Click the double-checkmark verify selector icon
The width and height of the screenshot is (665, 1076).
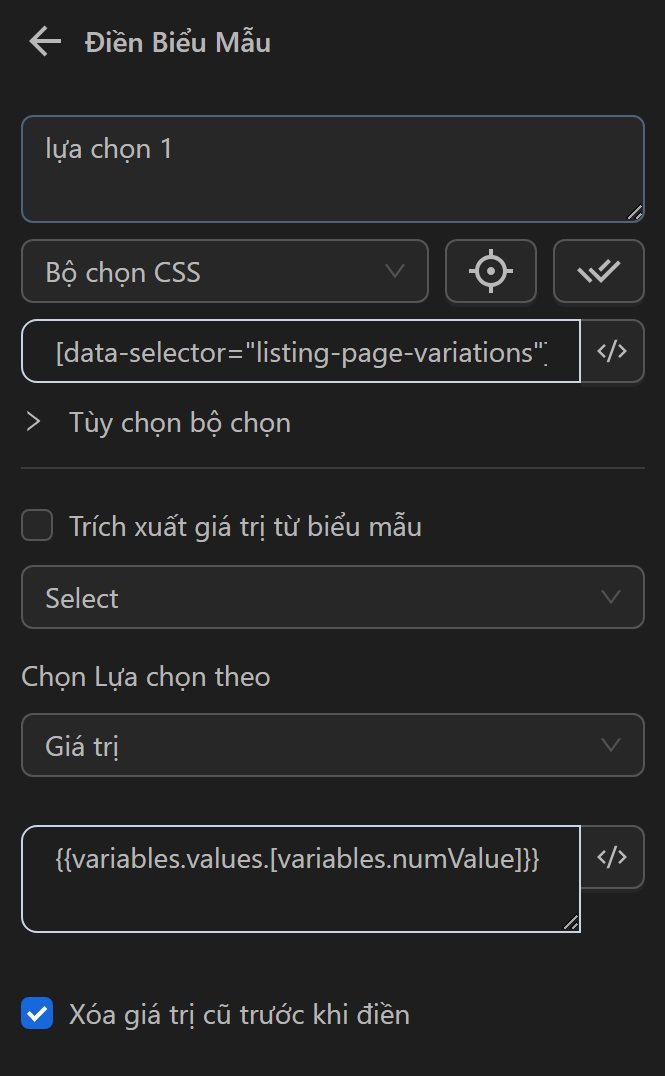pos(598,271)
